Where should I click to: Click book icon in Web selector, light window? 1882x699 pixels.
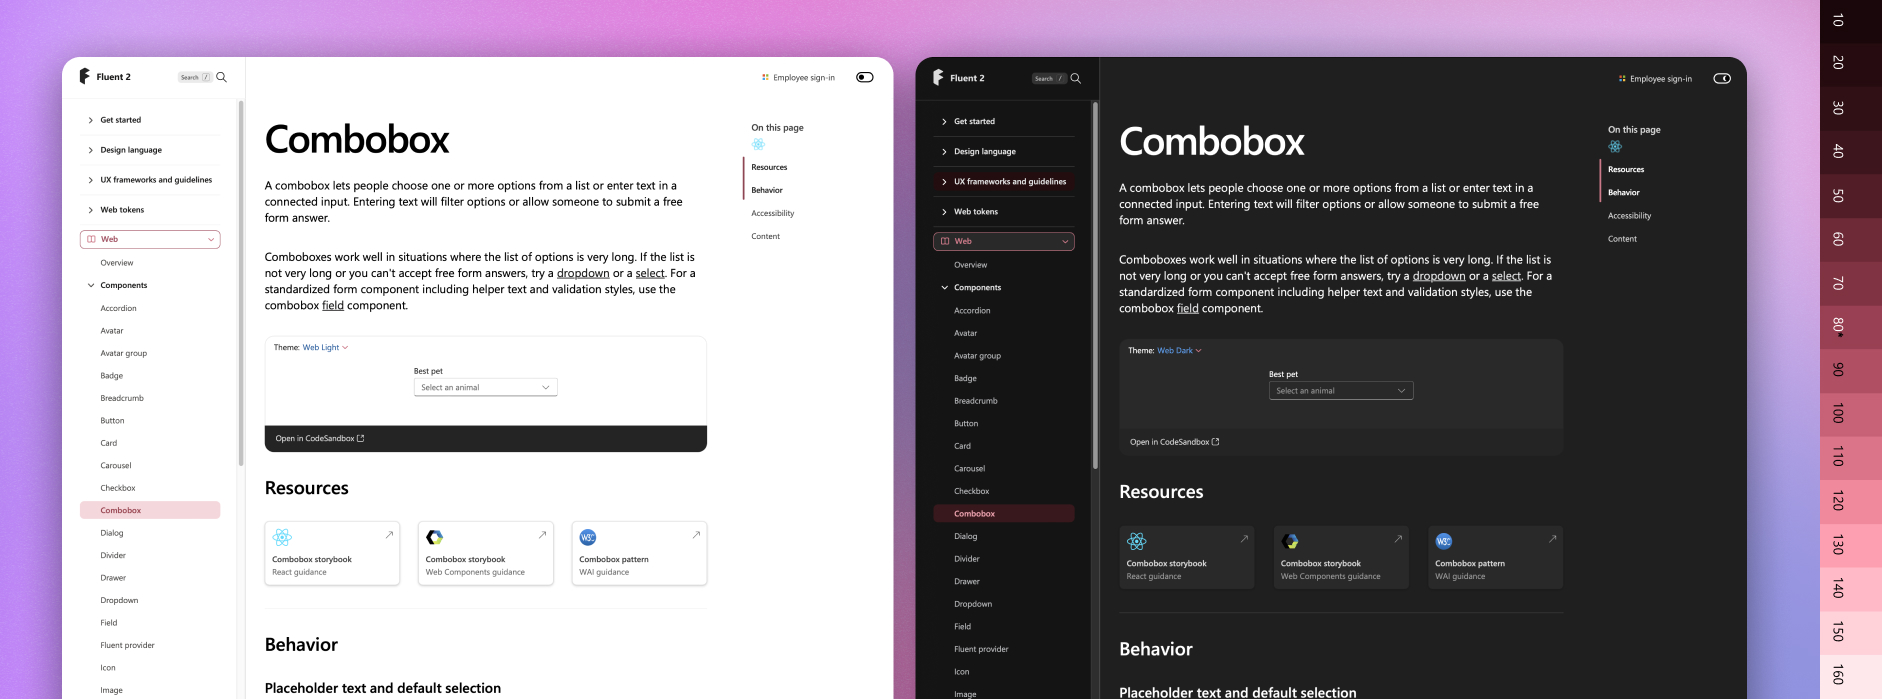[x=91, y=239]
